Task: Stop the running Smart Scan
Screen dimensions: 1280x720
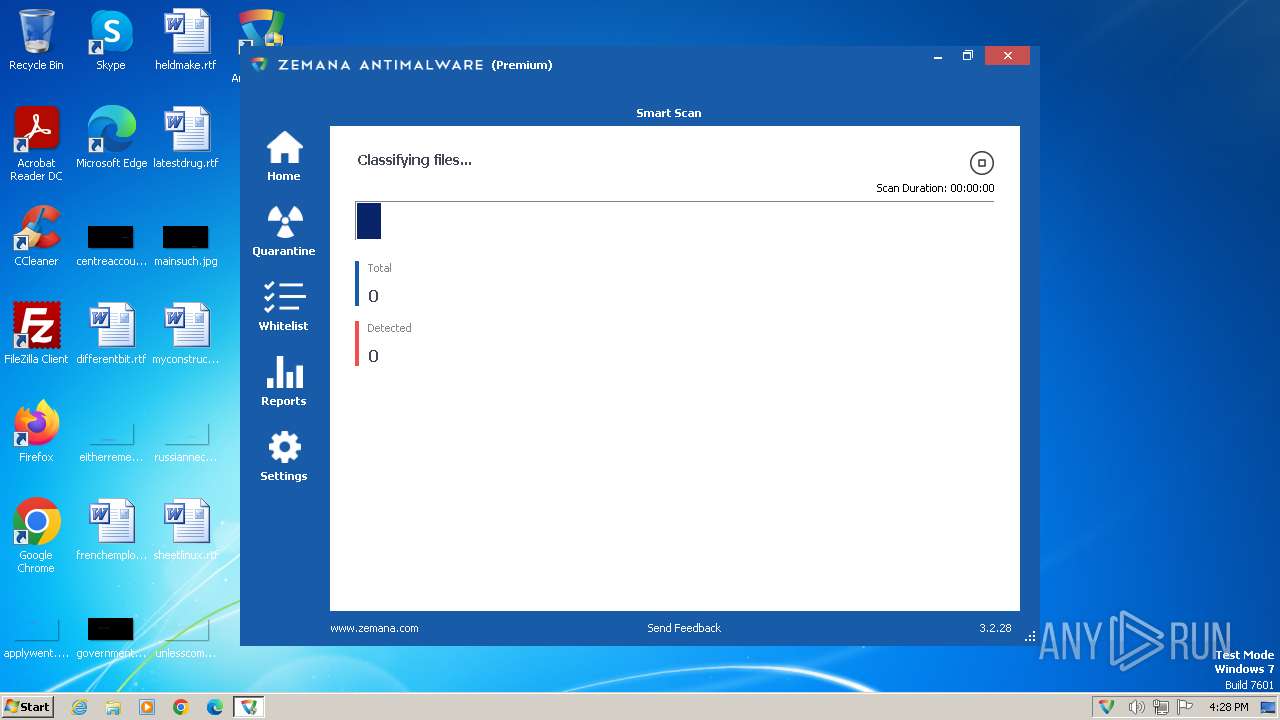Action: coord(981,163)
